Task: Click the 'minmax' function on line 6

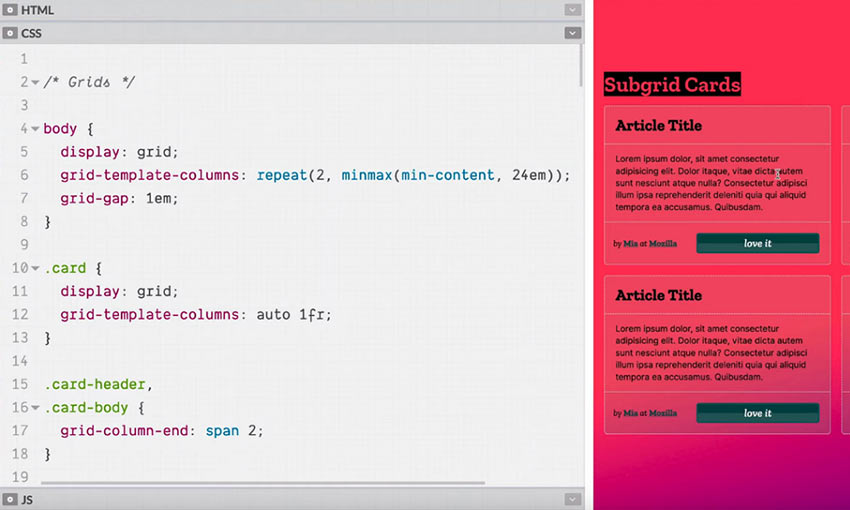Action: coord(366,175)
